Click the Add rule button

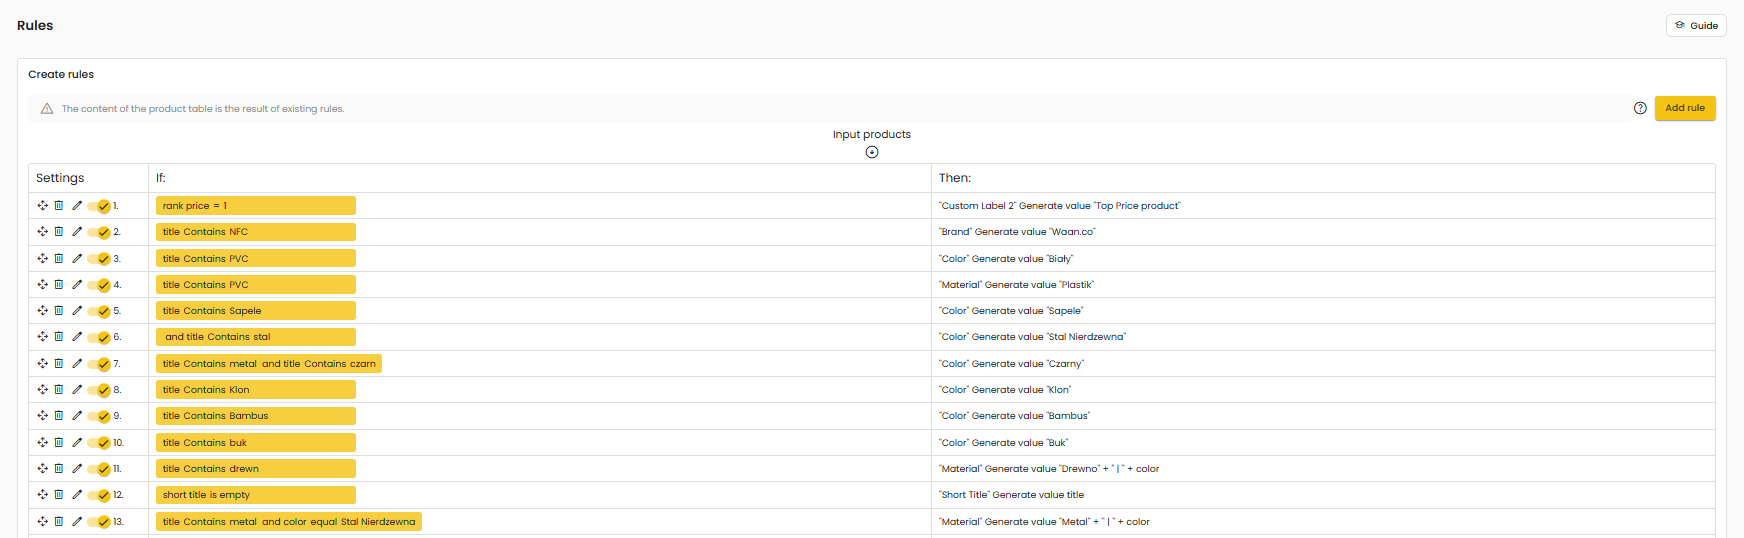[x=1685, y=108]
